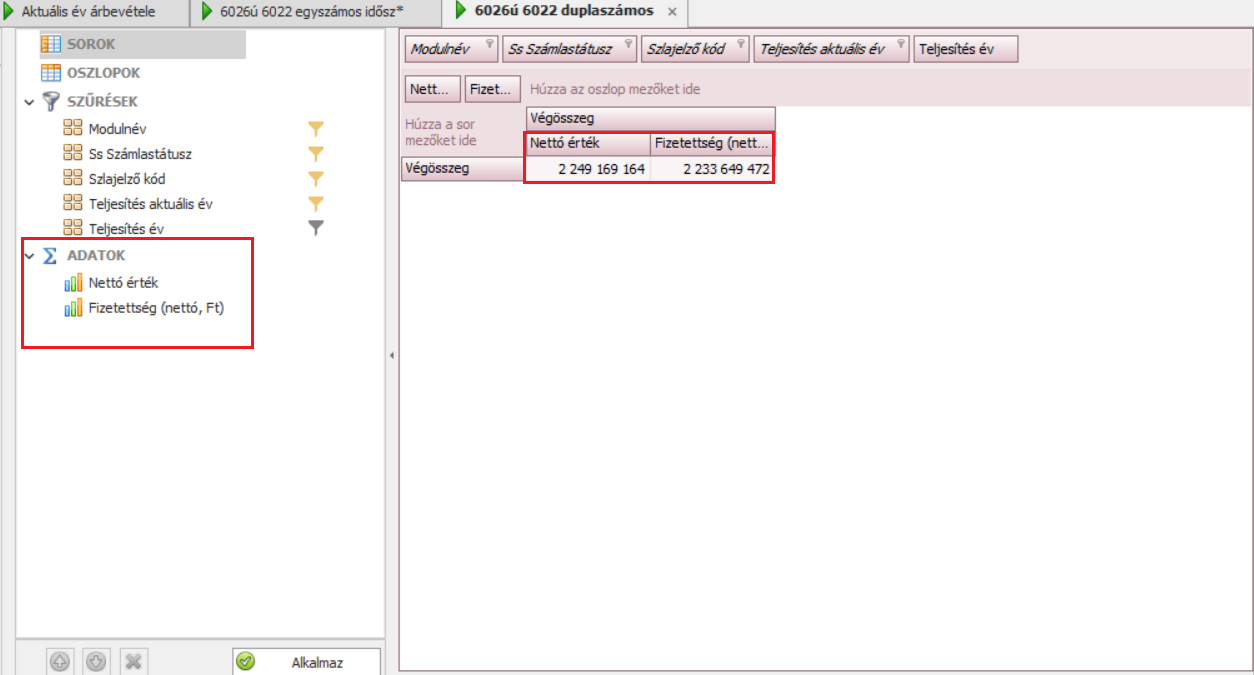This screenshot has width=1254, height=675.
Task: Open filter on Ss Számlastátusz header chip
Action: [x=627, y=44]
